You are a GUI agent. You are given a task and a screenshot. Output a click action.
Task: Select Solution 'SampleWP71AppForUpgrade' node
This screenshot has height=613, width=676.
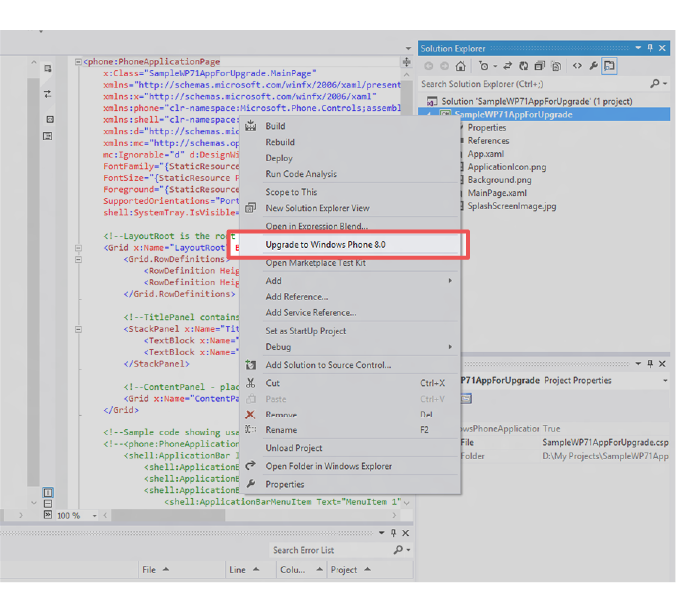(x=536, y=101)
